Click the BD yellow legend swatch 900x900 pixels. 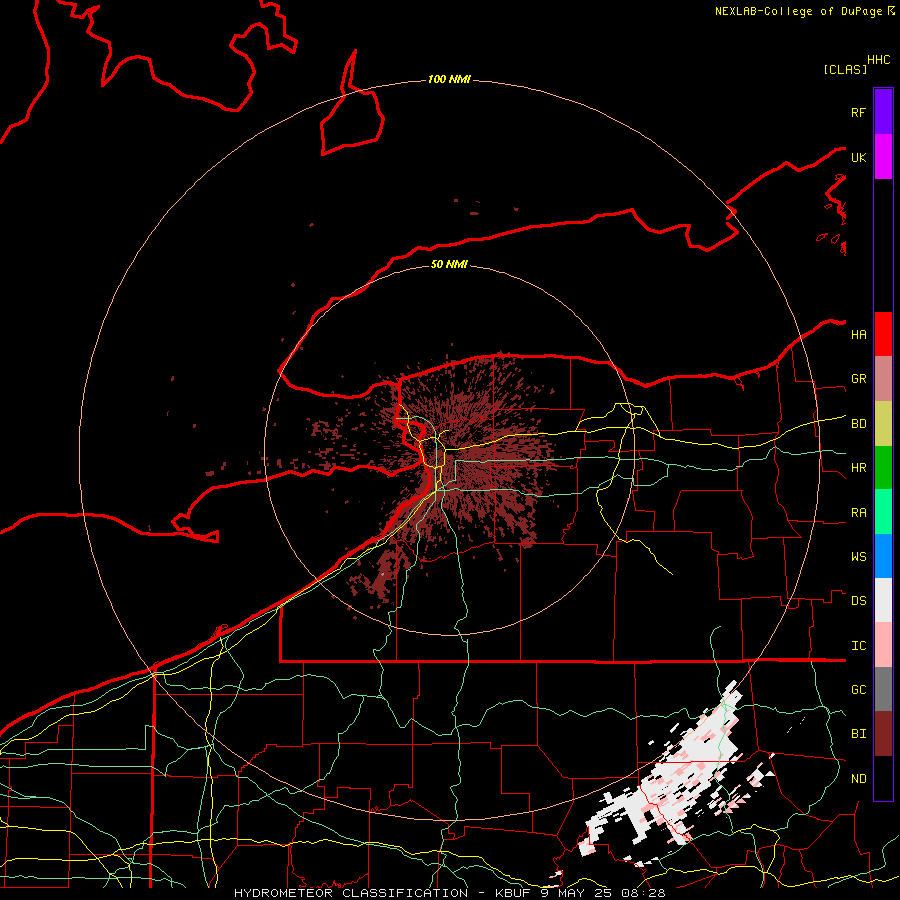tap(883, 424)
